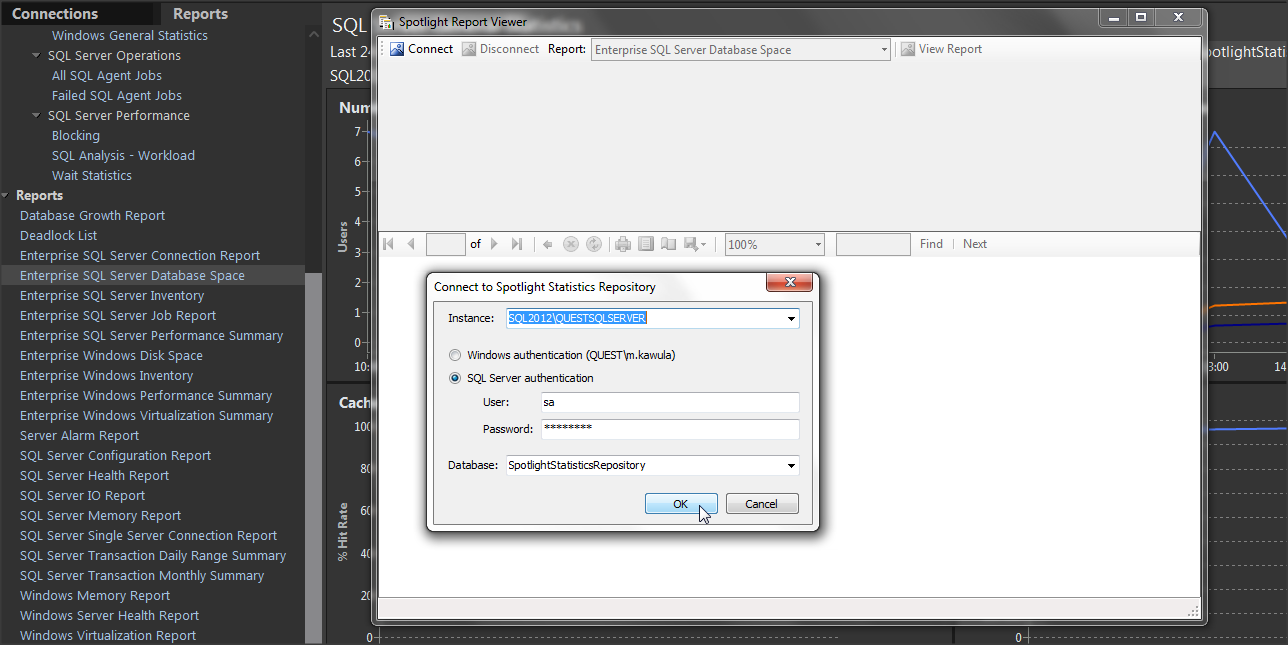Stop report rendering icon
The width and height of the screenshot is (1288, 645).
point(571,244)
